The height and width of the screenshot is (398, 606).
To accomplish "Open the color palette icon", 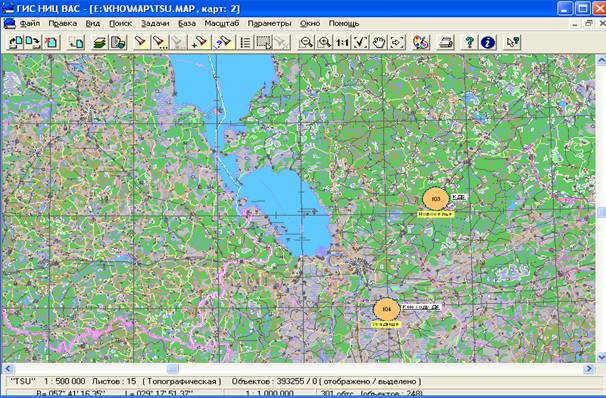I will tap(421, 42).
